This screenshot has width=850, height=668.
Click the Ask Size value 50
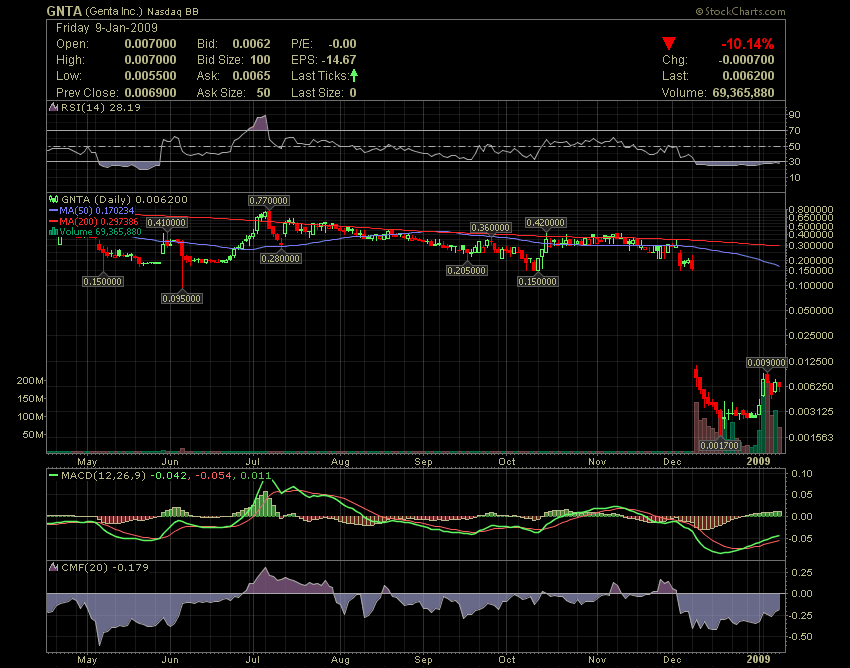[263, 93]
